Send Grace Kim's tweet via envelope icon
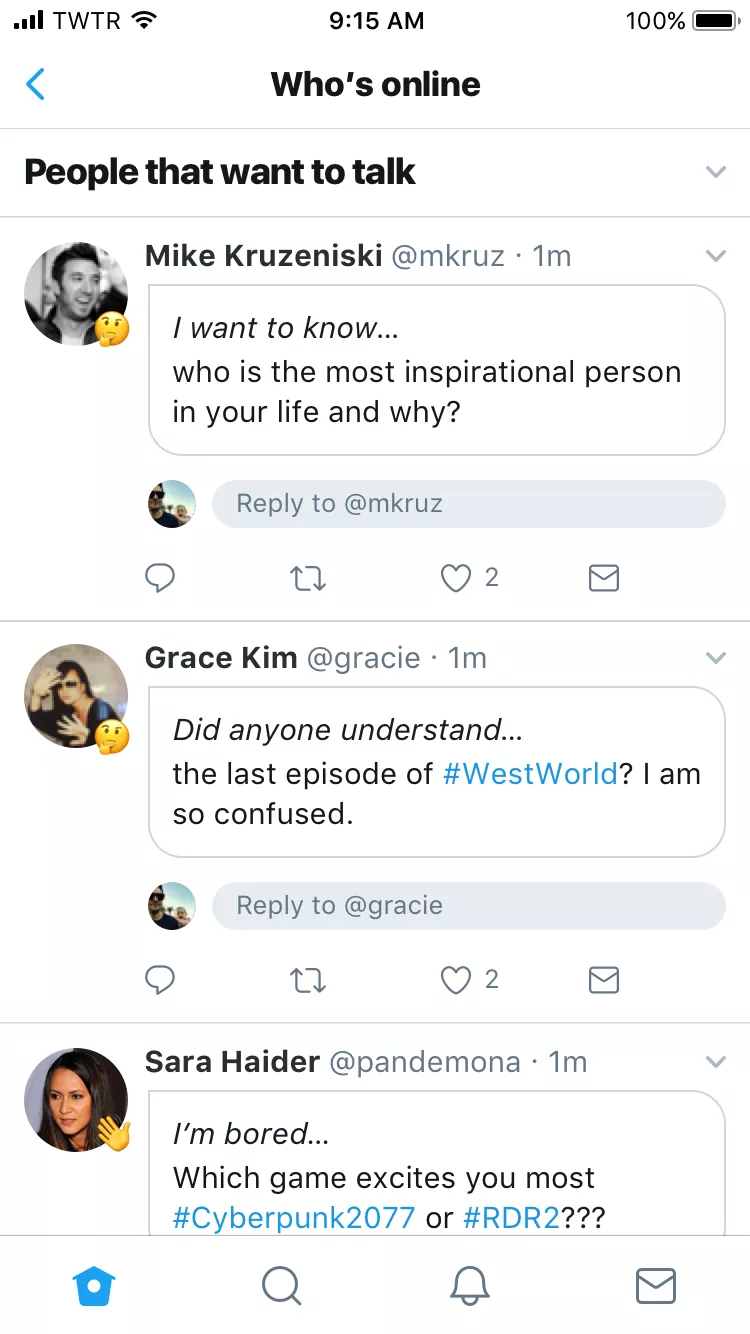The width and height of the screenshot is (750, 1334). pyautogui.click(x=604, y=980)
